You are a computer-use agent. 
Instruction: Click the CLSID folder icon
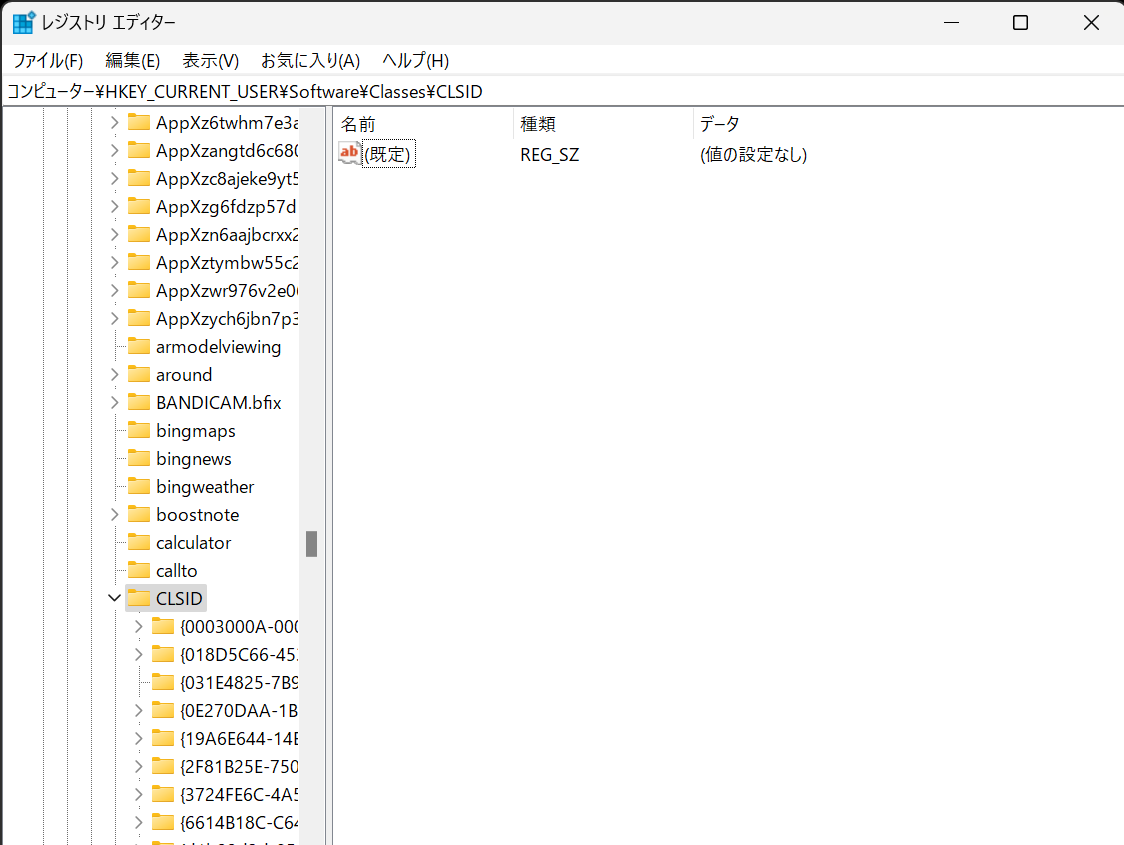pyautogui.click(x=138, y=598)
